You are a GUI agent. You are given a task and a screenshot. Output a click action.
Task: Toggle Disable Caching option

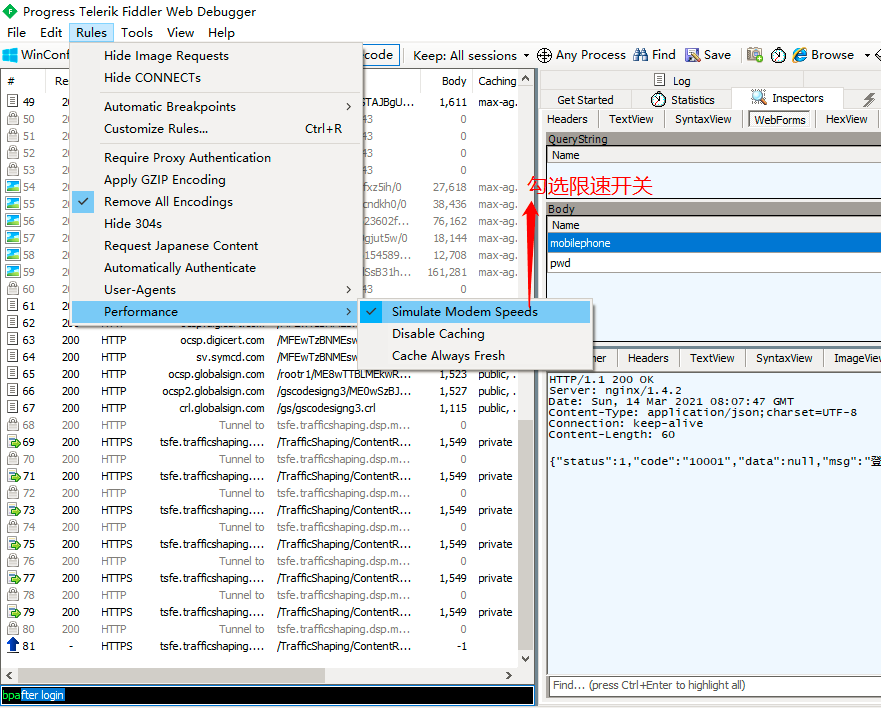tap(474, 334)
